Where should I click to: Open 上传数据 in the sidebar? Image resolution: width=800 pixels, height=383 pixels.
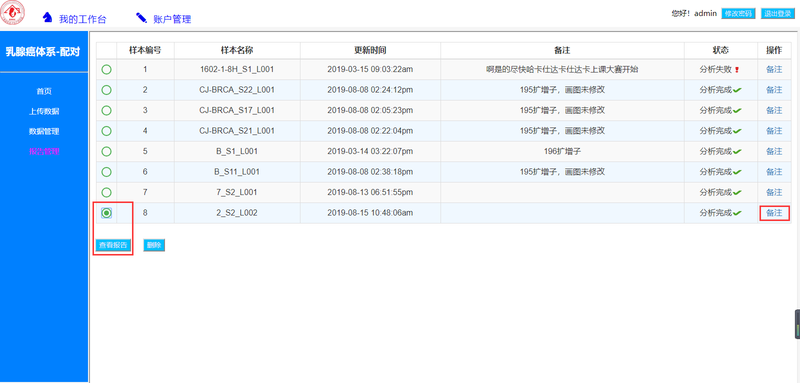tap(44, 111)
